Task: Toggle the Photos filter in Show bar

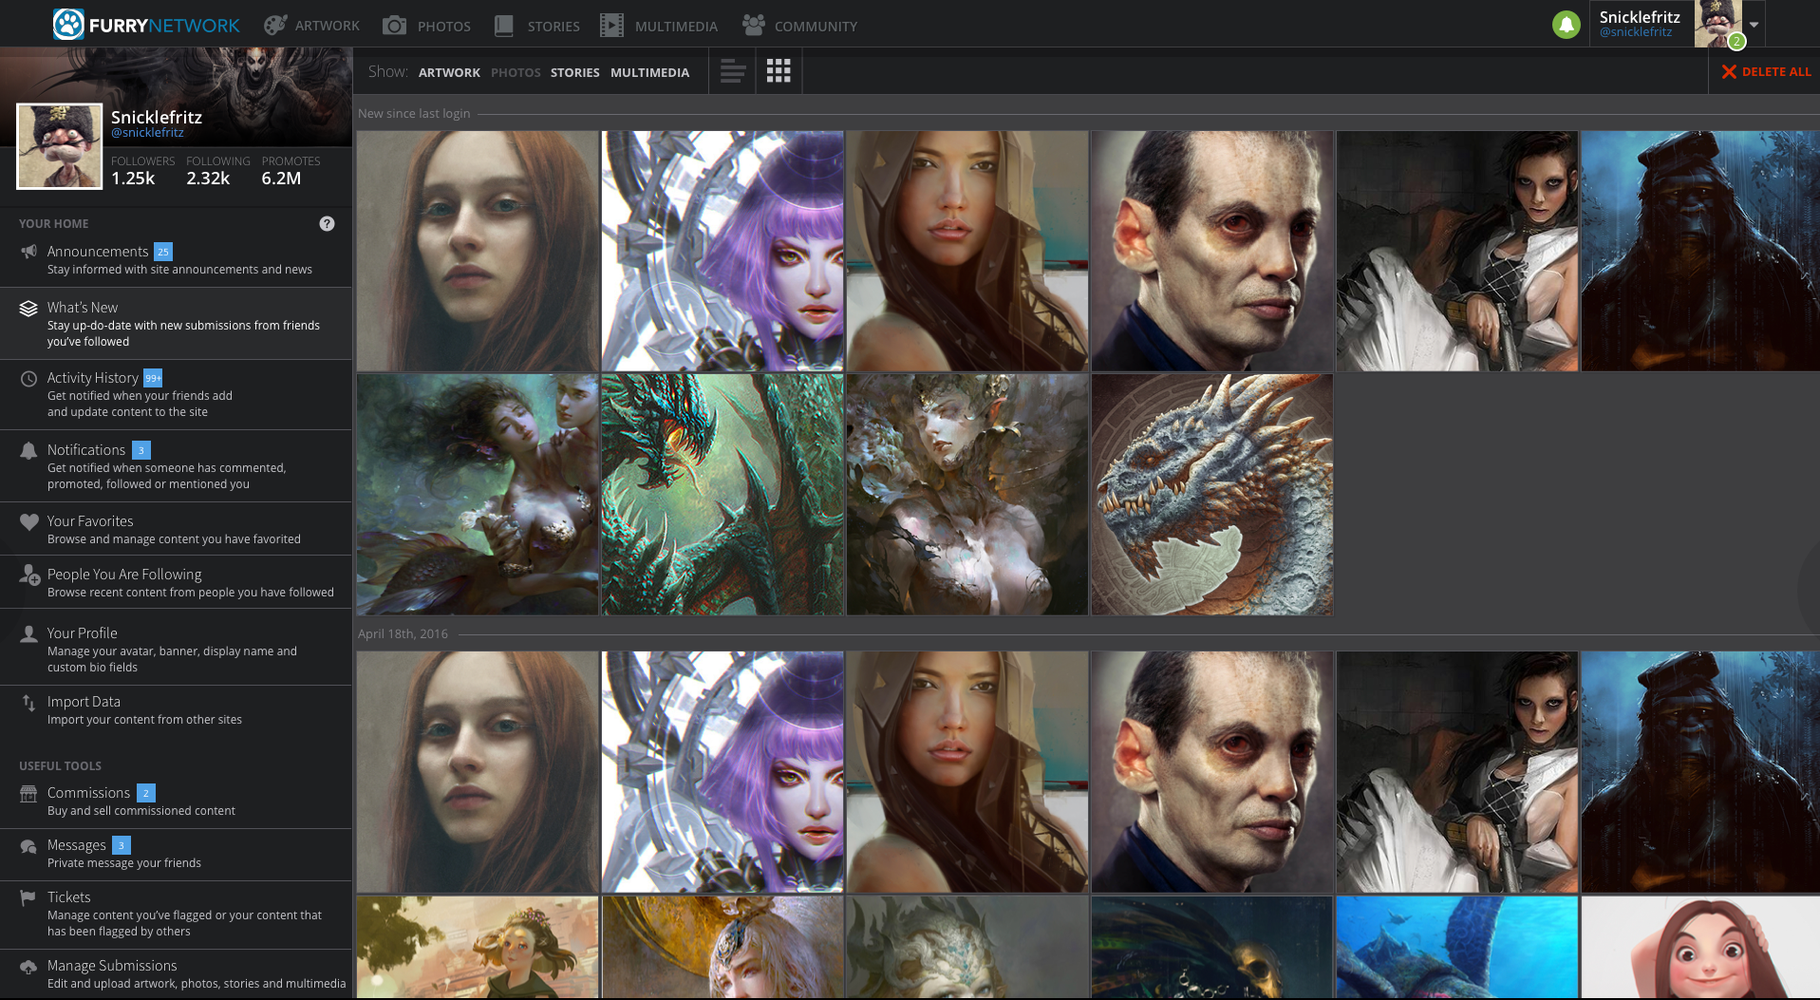Action: (x=515, y=72)
